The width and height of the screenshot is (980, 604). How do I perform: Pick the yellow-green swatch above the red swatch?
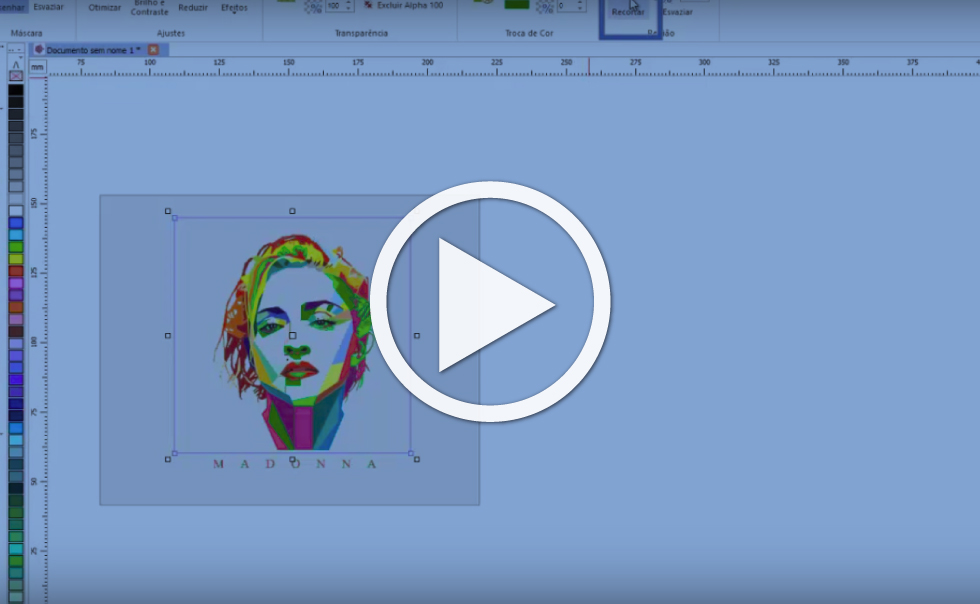coord(16,259)
